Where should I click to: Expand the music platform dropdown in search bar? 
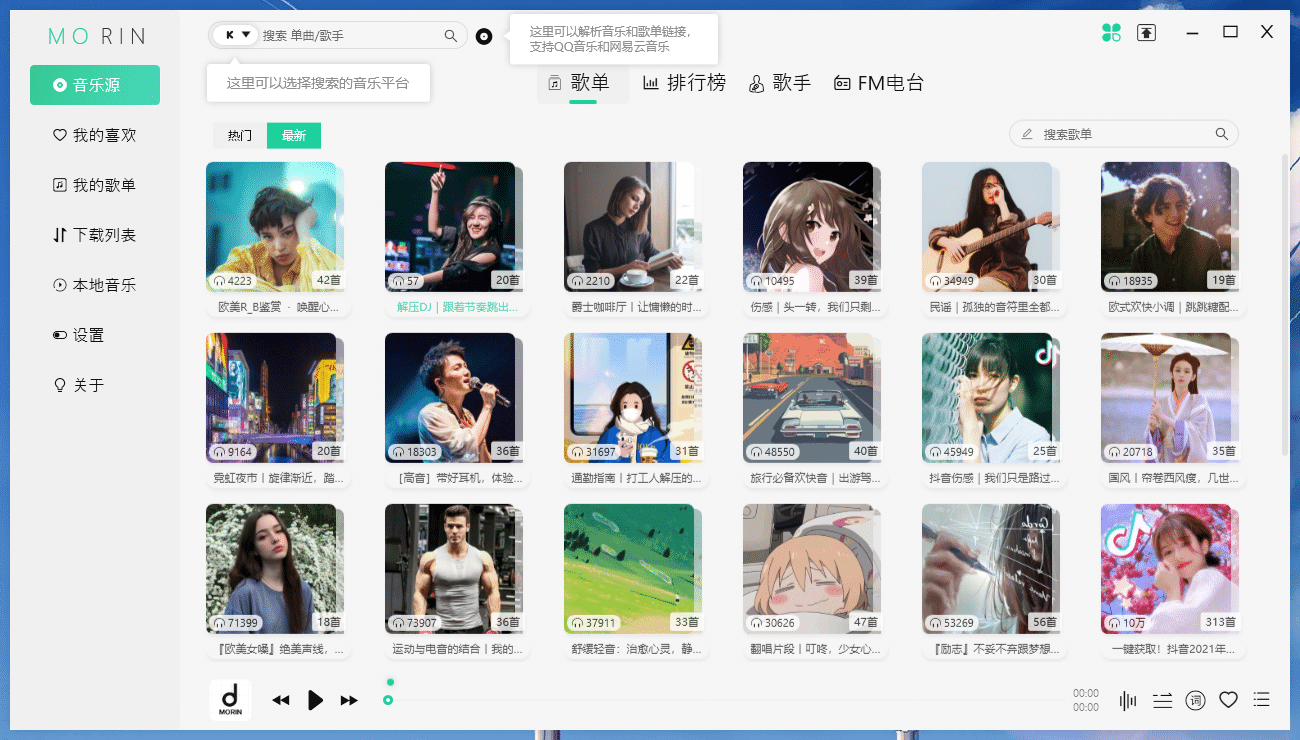(237, 35)
